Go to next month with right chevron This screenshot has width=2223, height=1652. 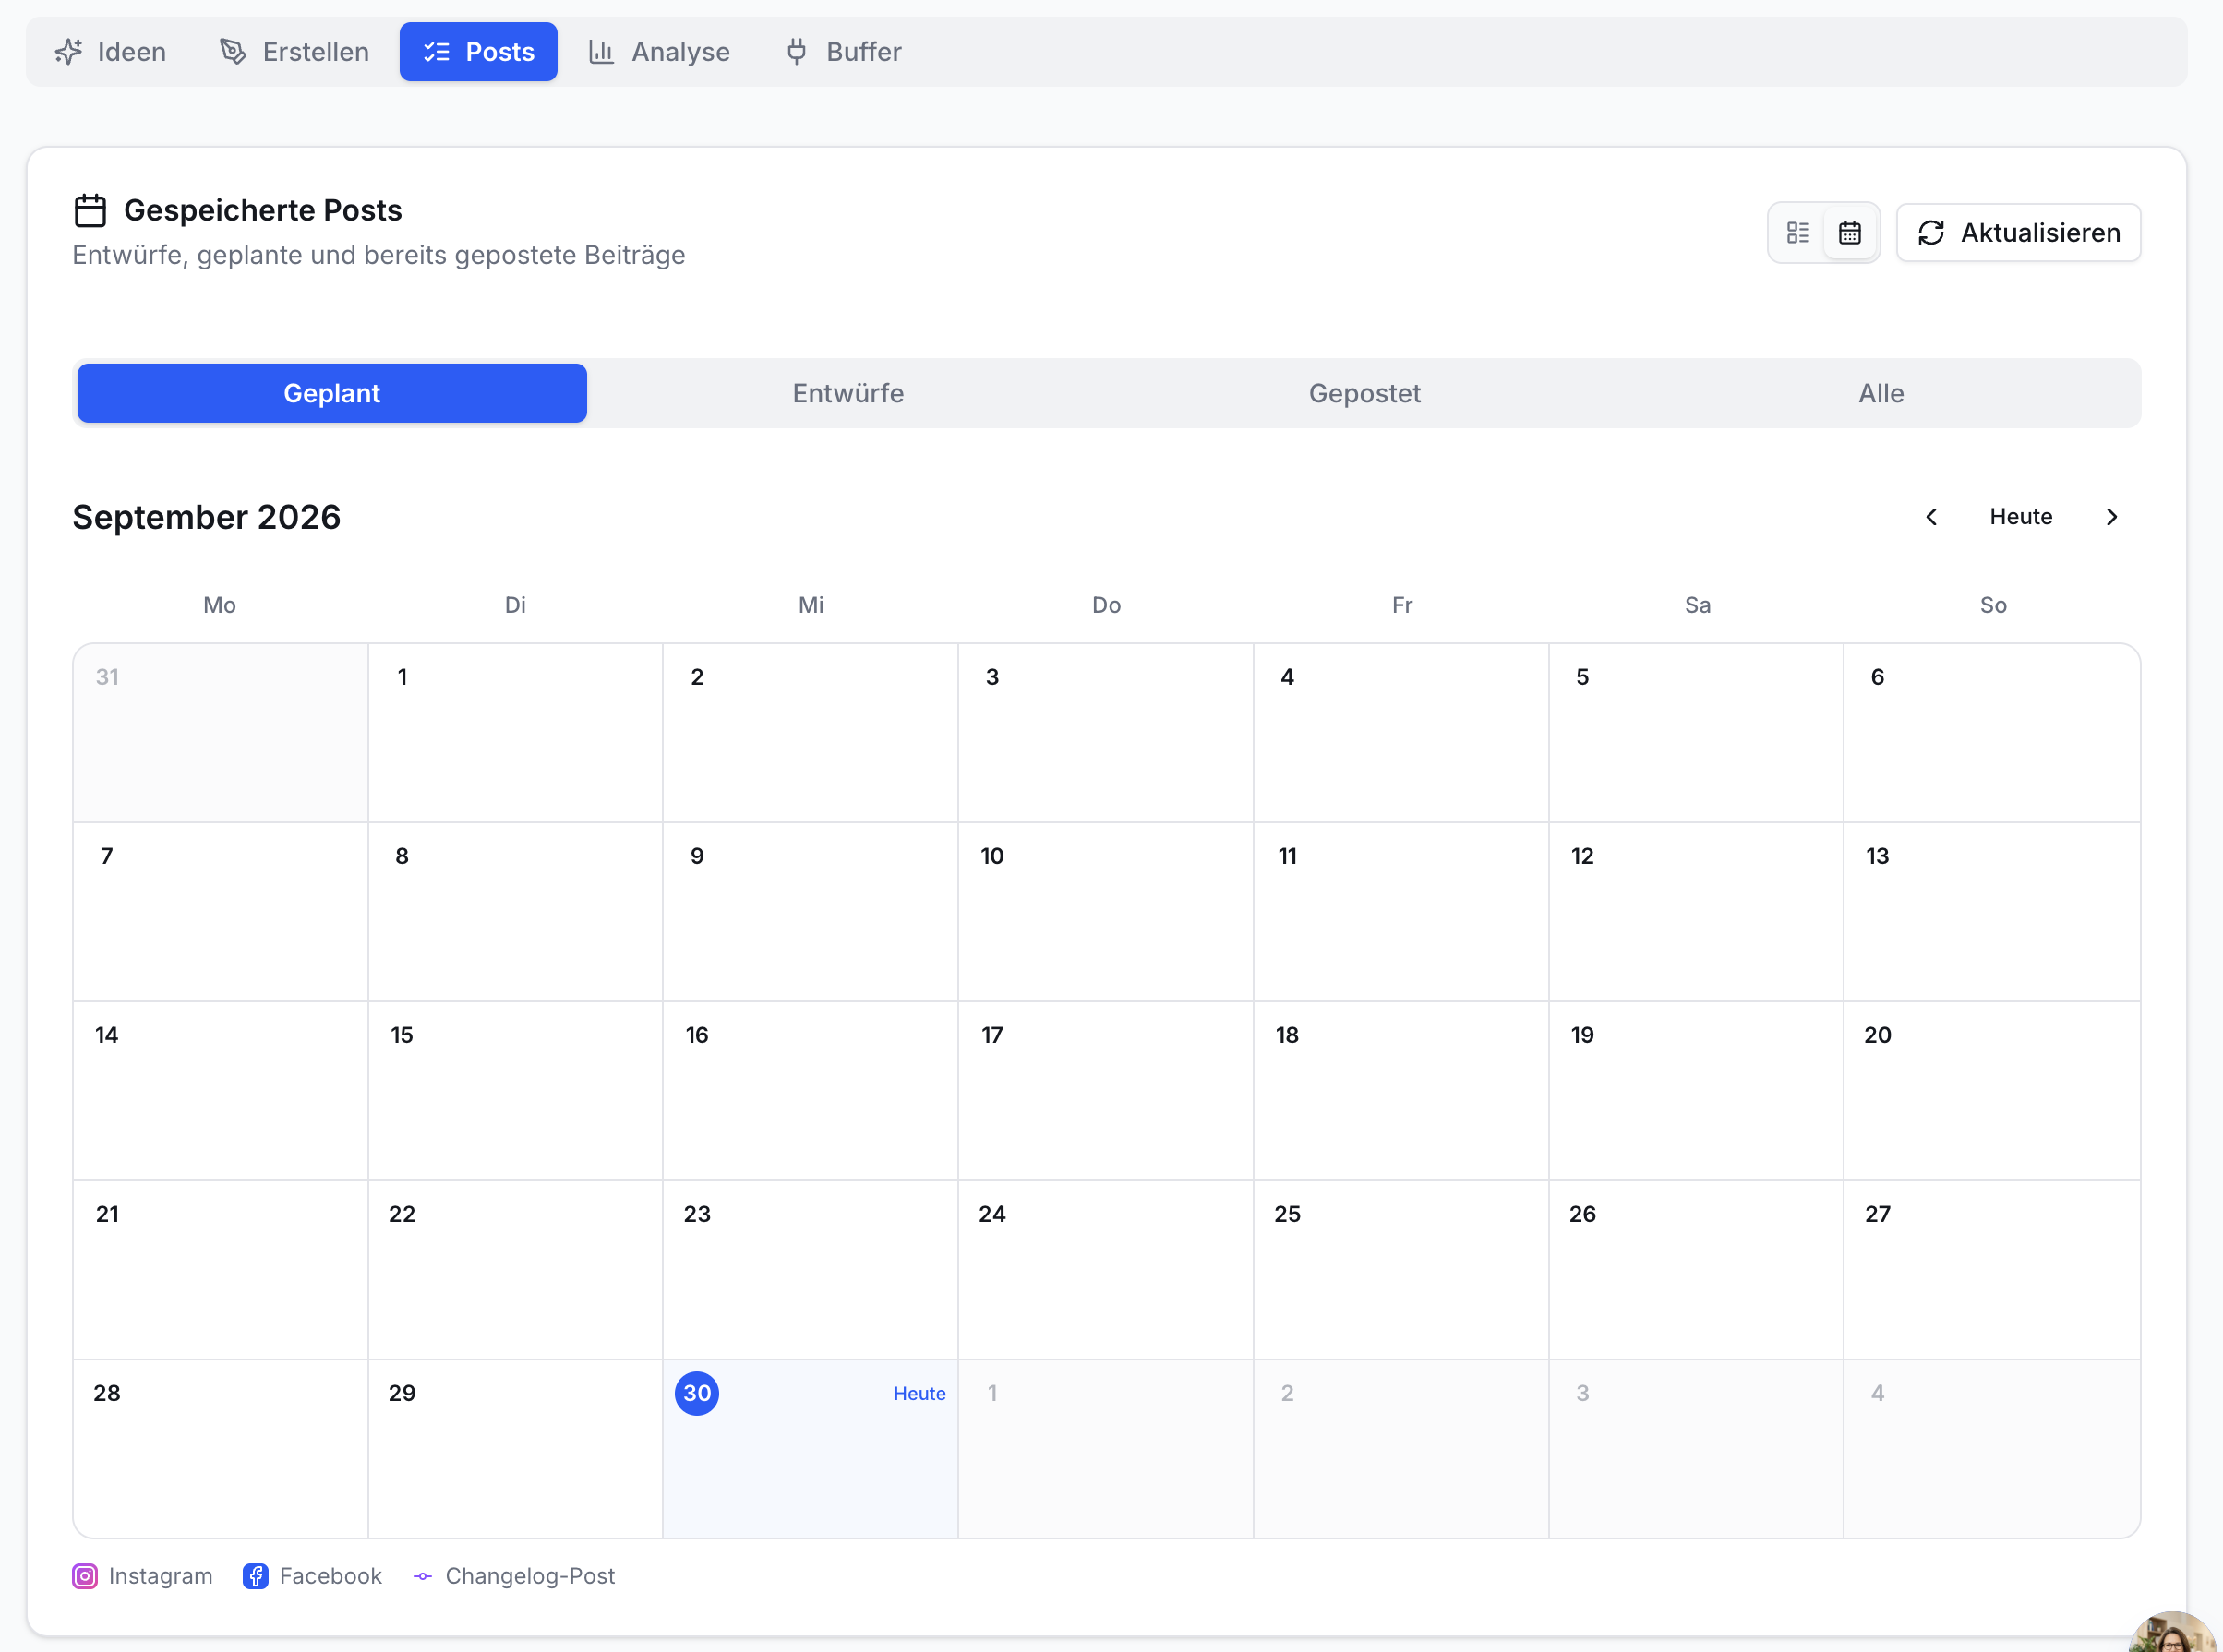pos(2111,517)
